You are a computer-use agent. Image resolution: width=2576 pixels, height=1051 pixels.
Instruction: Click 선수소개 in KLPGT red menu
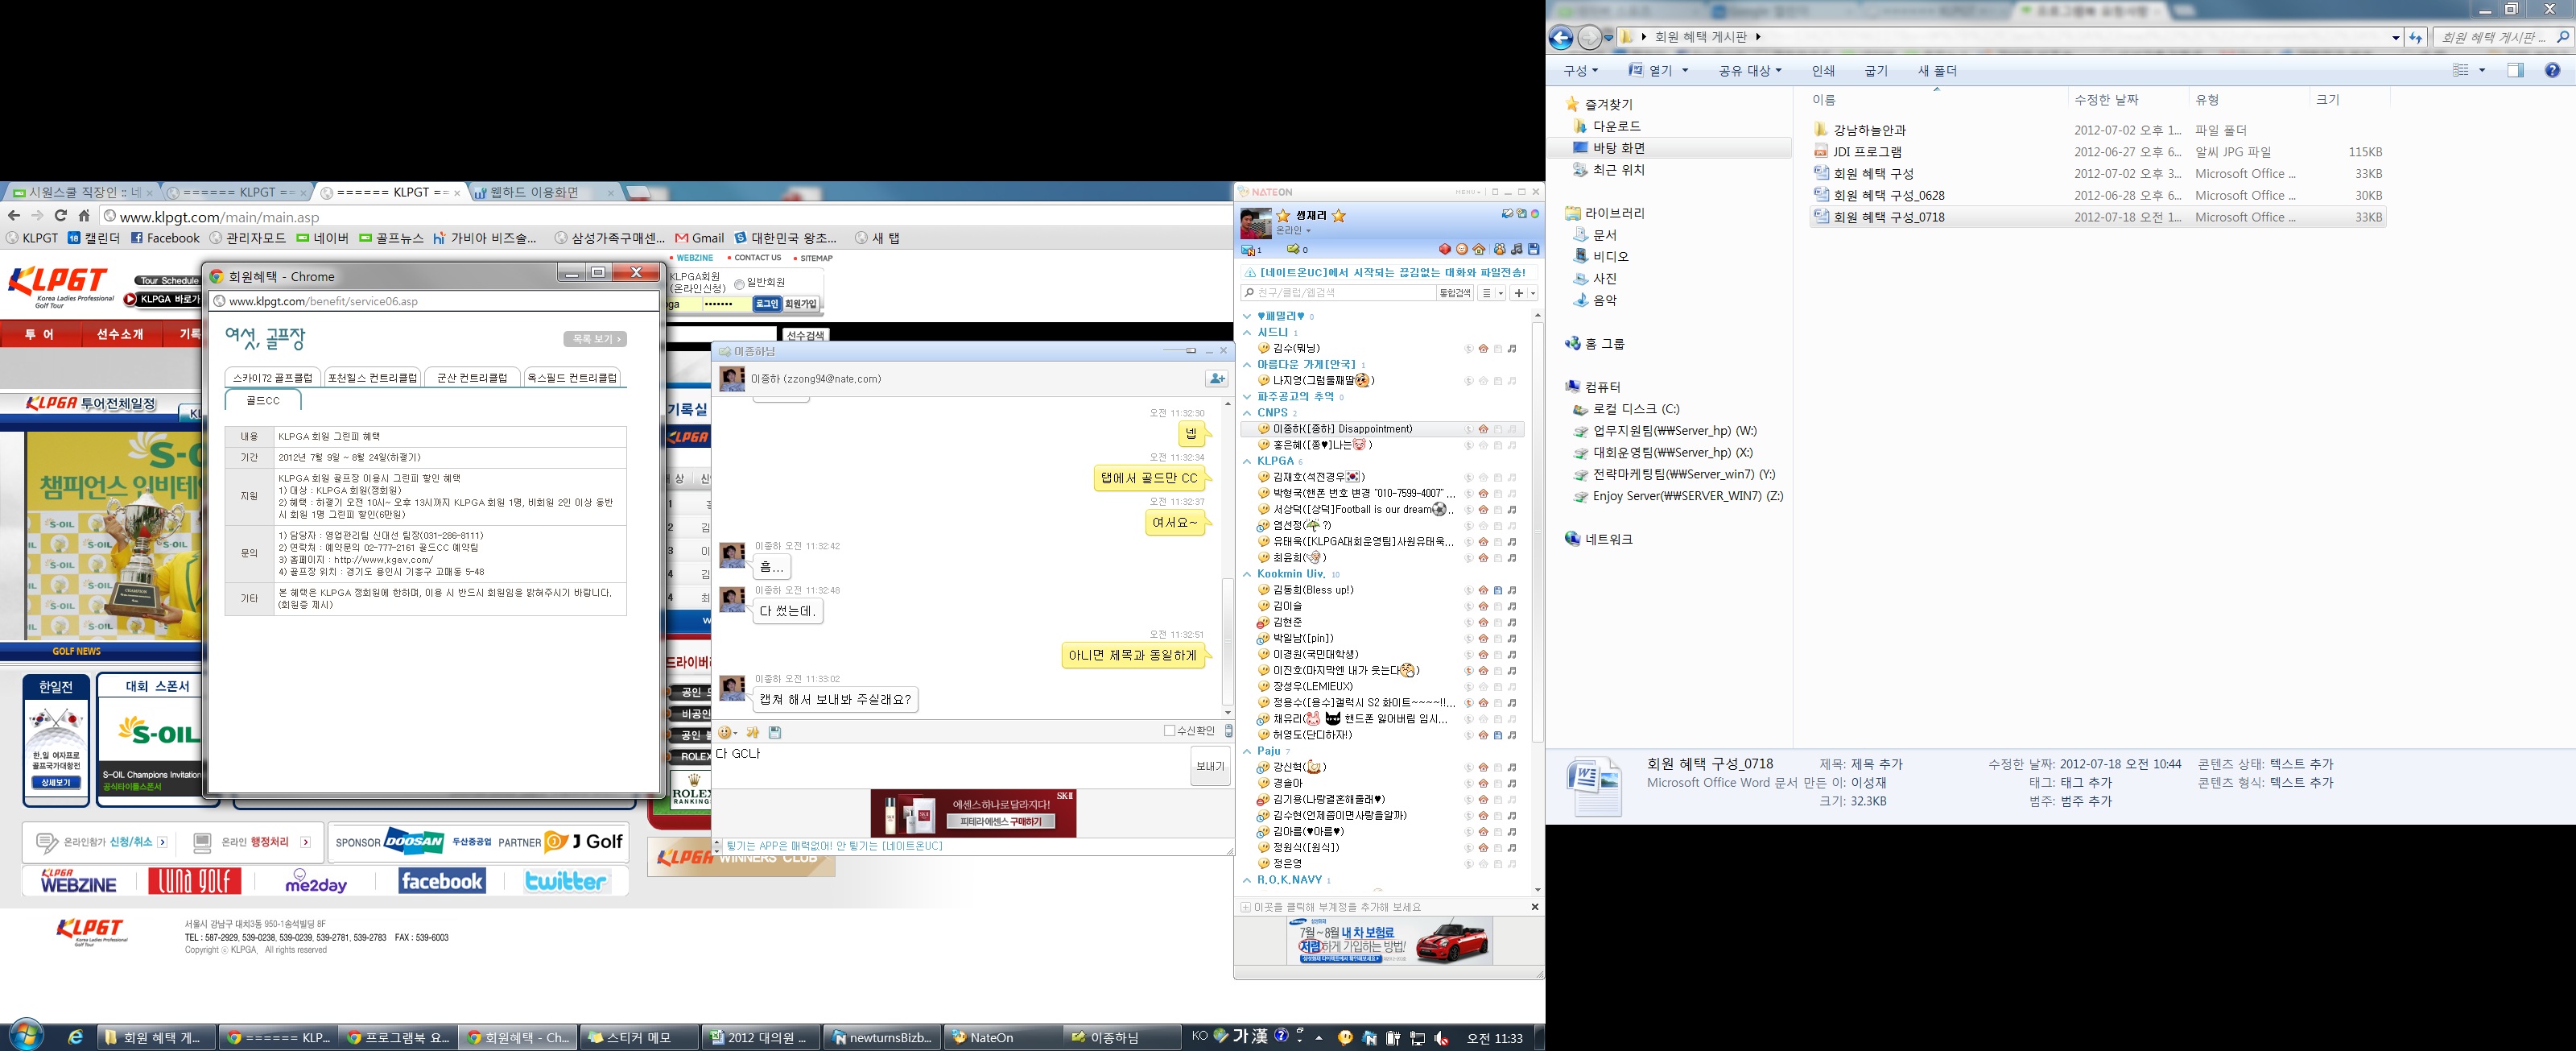pos(120,334)
